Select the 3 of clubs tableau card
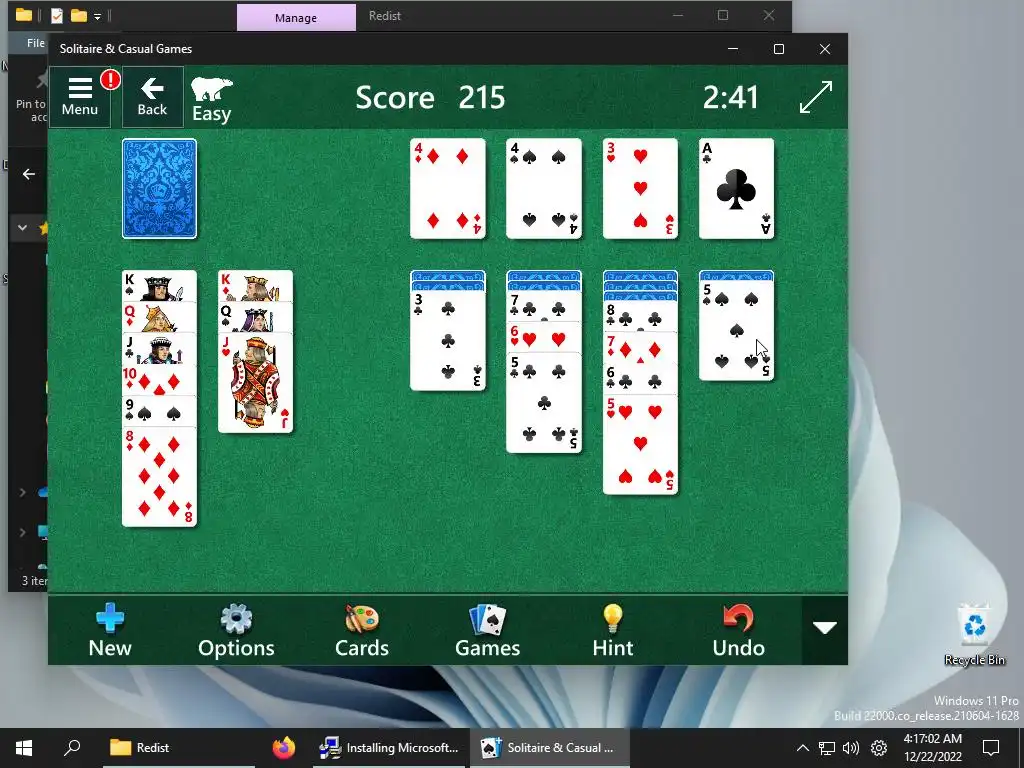 coord(447,340)
